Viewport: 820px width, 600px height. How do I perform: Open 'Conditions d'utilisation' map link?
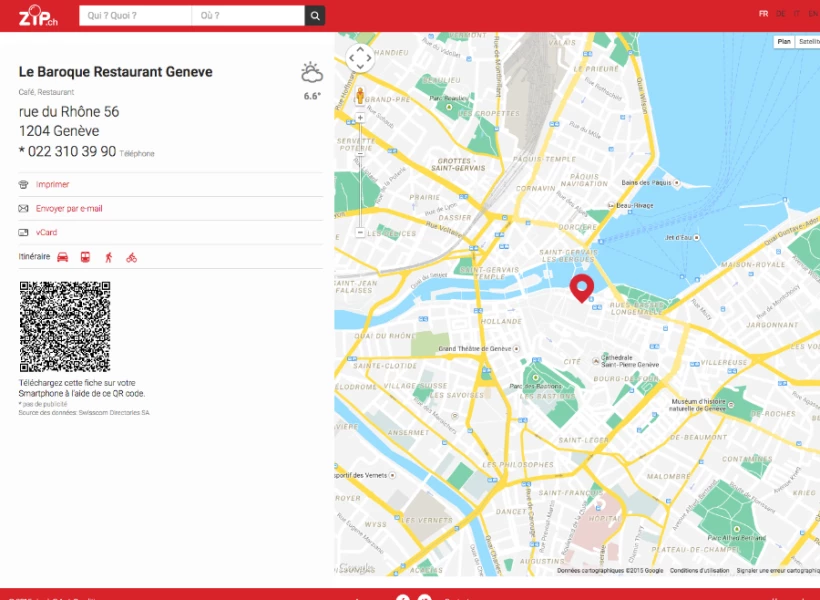tap(699, 571)
